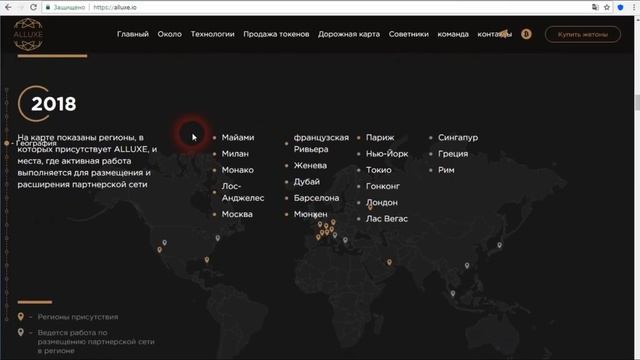Click the Гонконг city entry
Image resolution: width=640 pixels, height=360 pixels.
coord(383,186)
